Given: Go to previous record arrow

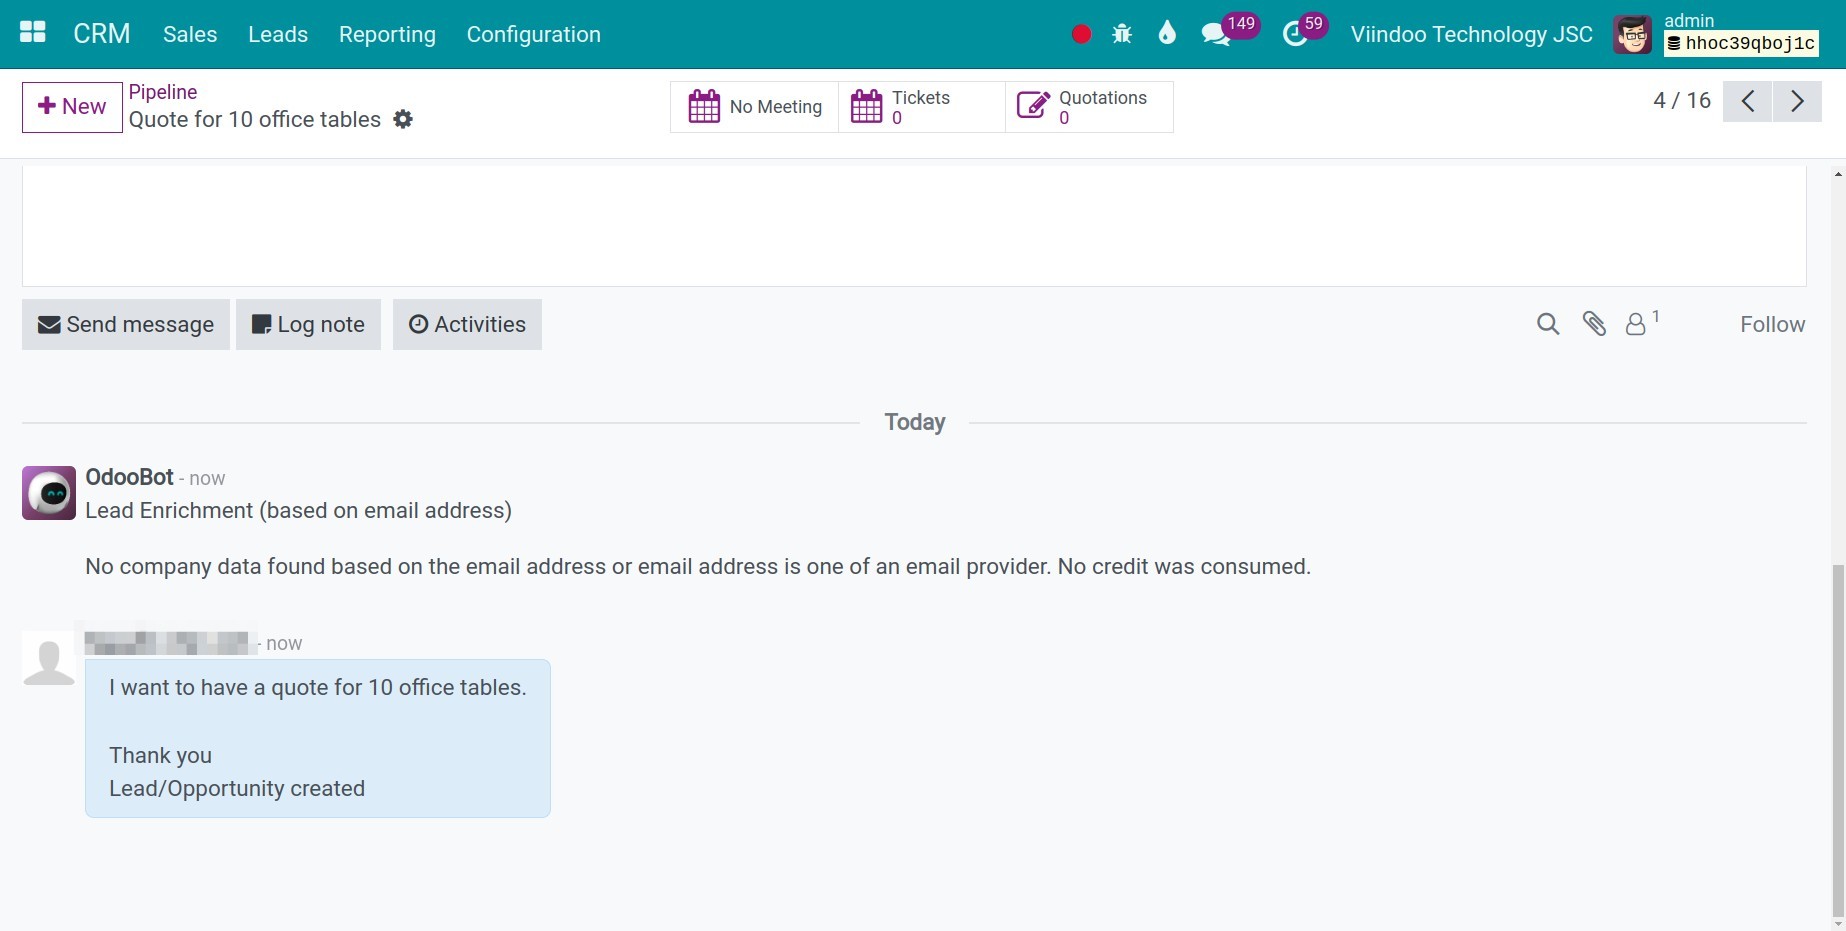Looking at the screenshot, I should click(x=1747, y=101).
